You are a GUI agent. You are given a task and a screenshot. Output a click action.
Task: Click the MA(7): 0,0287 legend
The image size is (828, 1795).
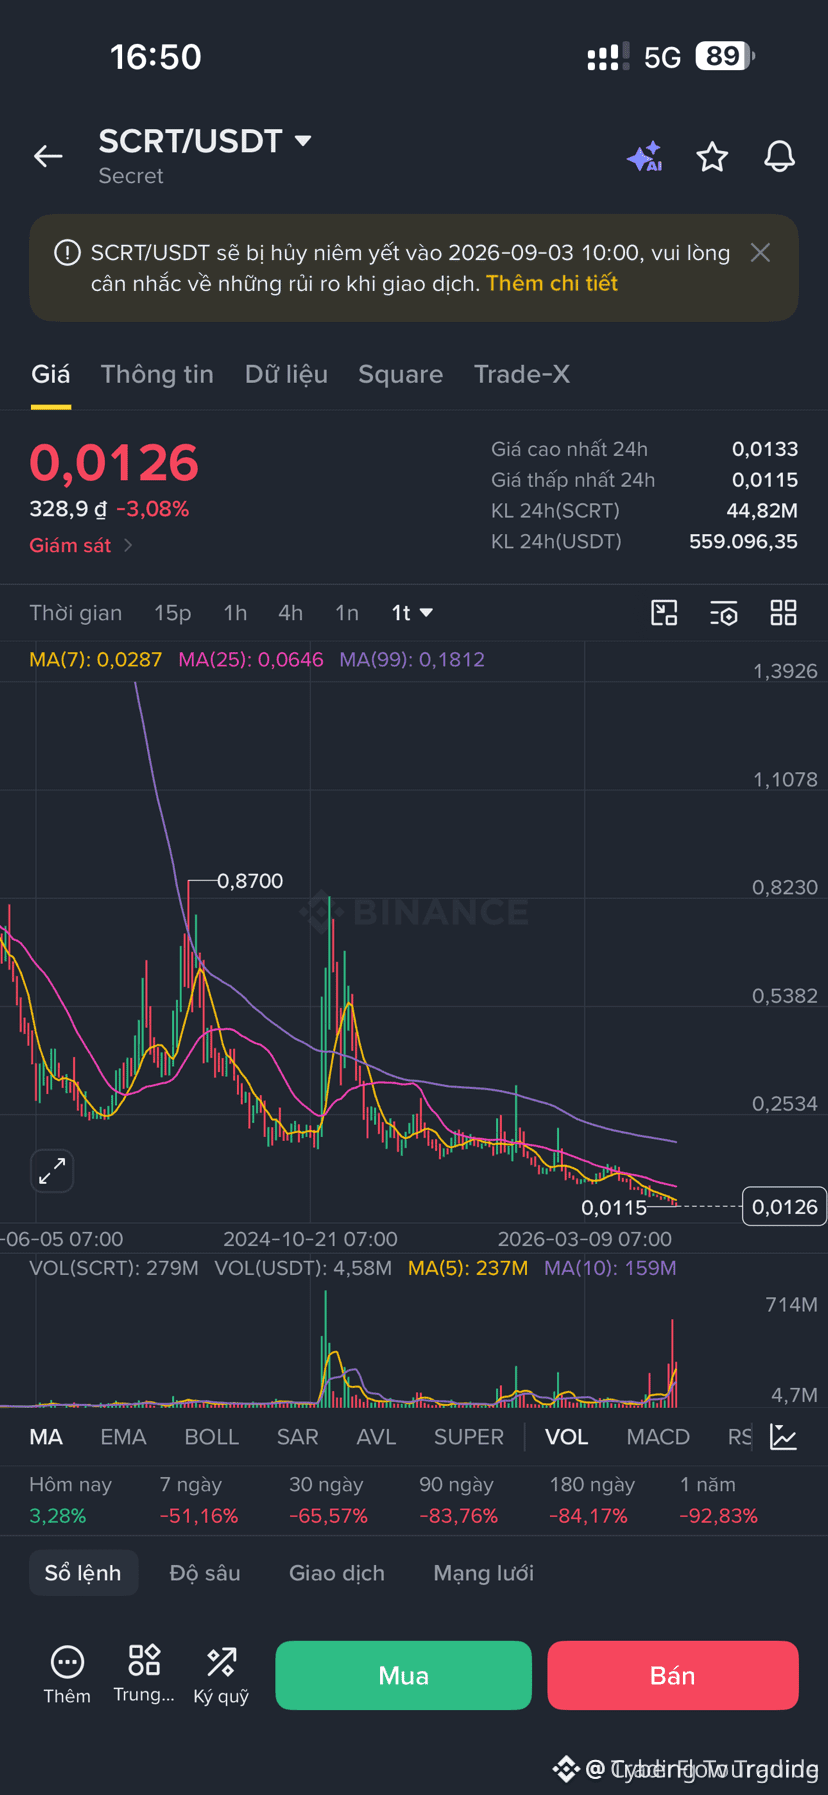click(95, 660)
